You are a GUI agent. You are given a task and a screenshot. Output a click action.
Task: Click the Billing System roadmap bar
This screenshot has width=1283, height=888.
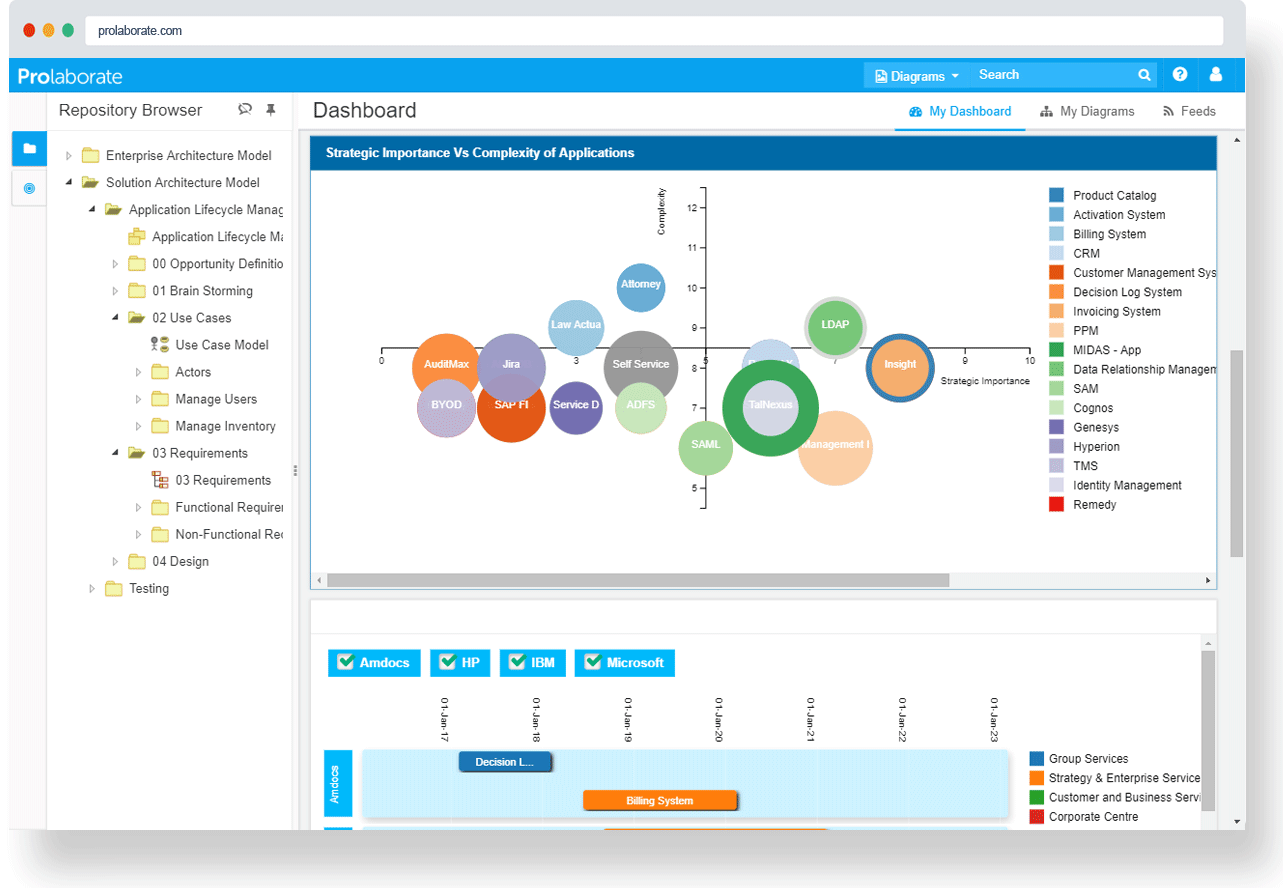[x=660, y=800]
